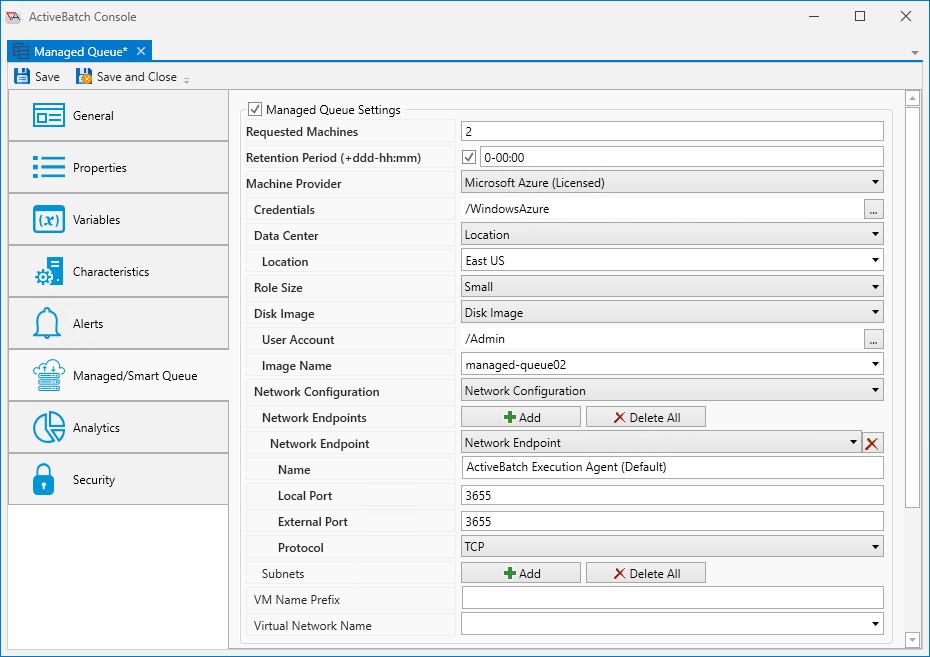This screenshot has height=657, width=930.
Task: Delete All Network Endpoints
Action: [x=646, y=417]
